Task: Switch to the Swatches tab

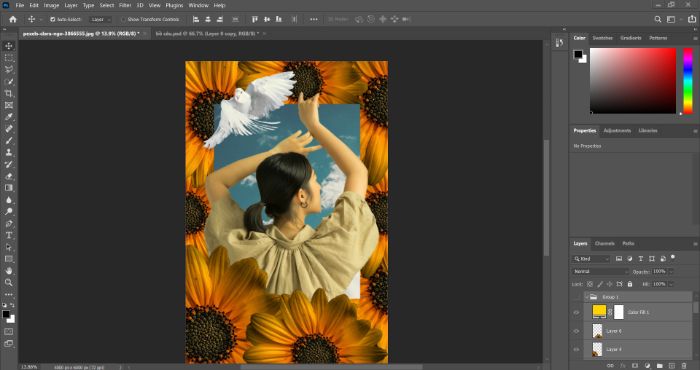Action: pyautogui.click(x=602, y=38)
